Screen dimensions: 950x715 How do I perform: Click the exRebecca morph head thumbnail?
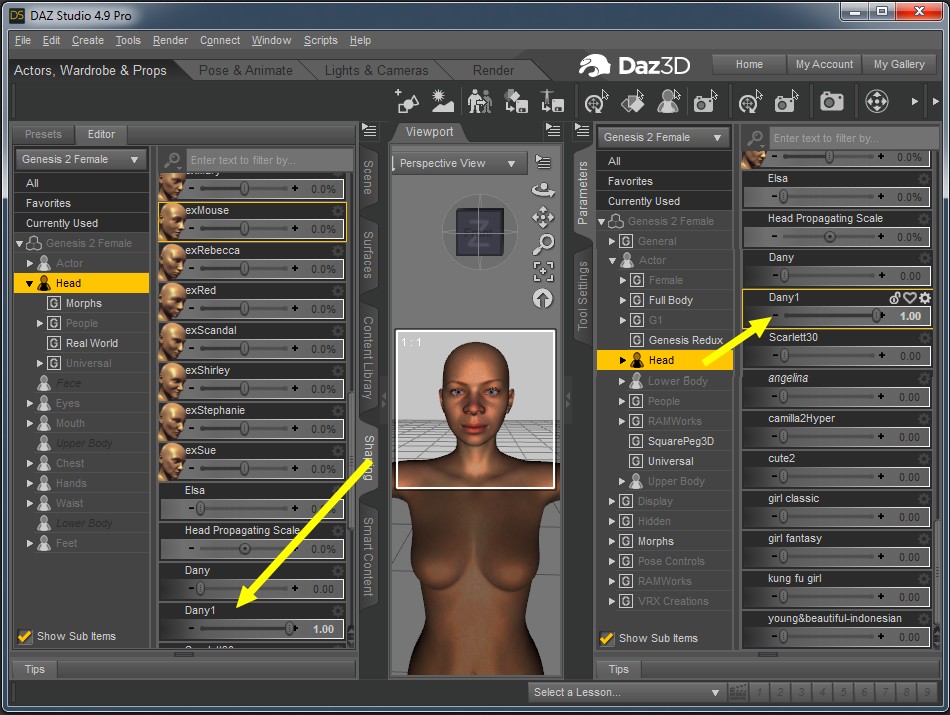click(172, 262)
